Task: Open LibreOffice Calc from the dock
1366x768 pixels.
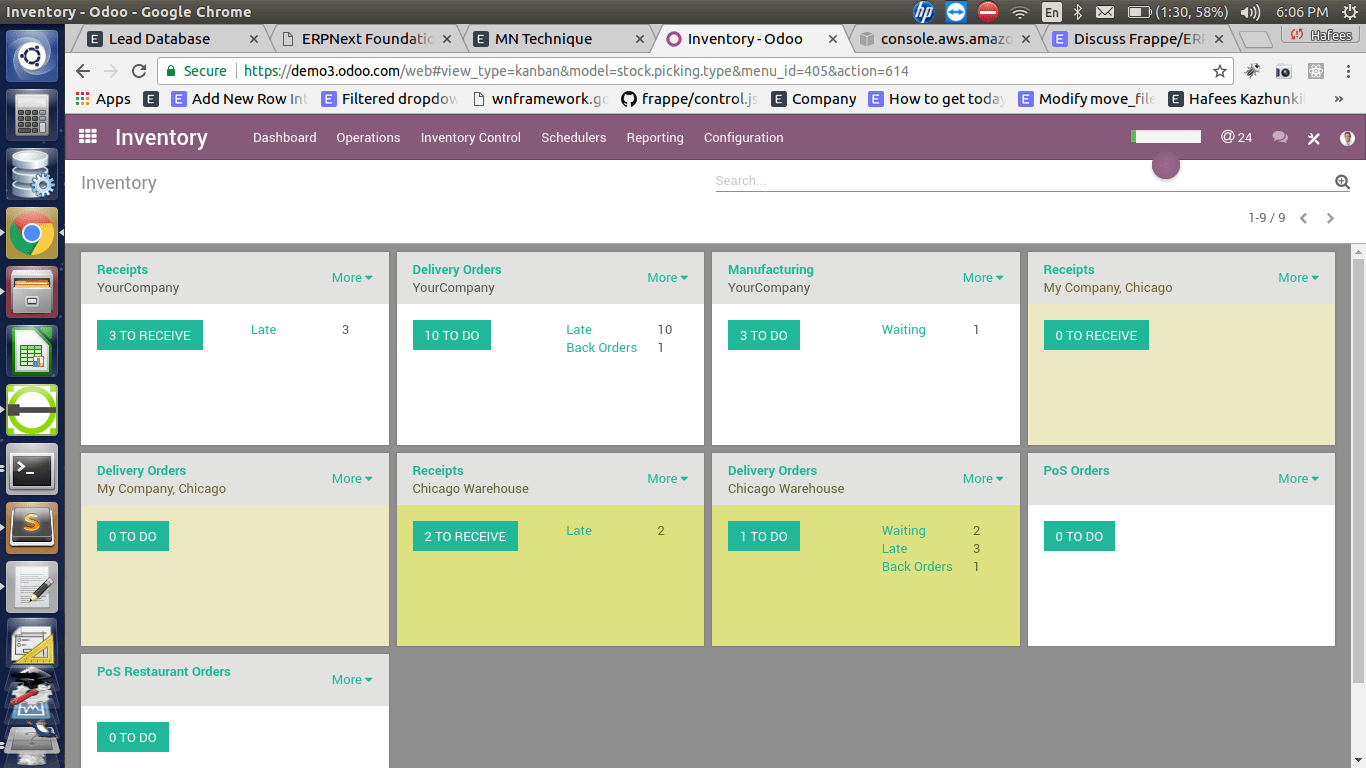Action: point(32,352)
